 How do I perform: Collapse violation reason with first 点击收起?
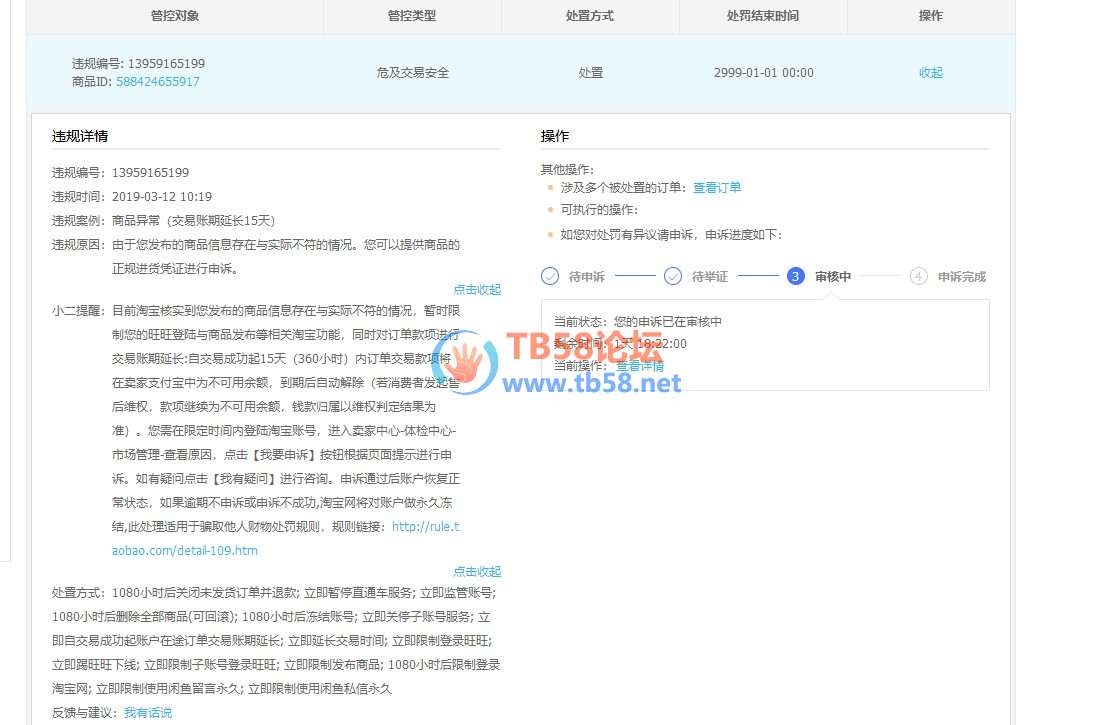[477, 289]
